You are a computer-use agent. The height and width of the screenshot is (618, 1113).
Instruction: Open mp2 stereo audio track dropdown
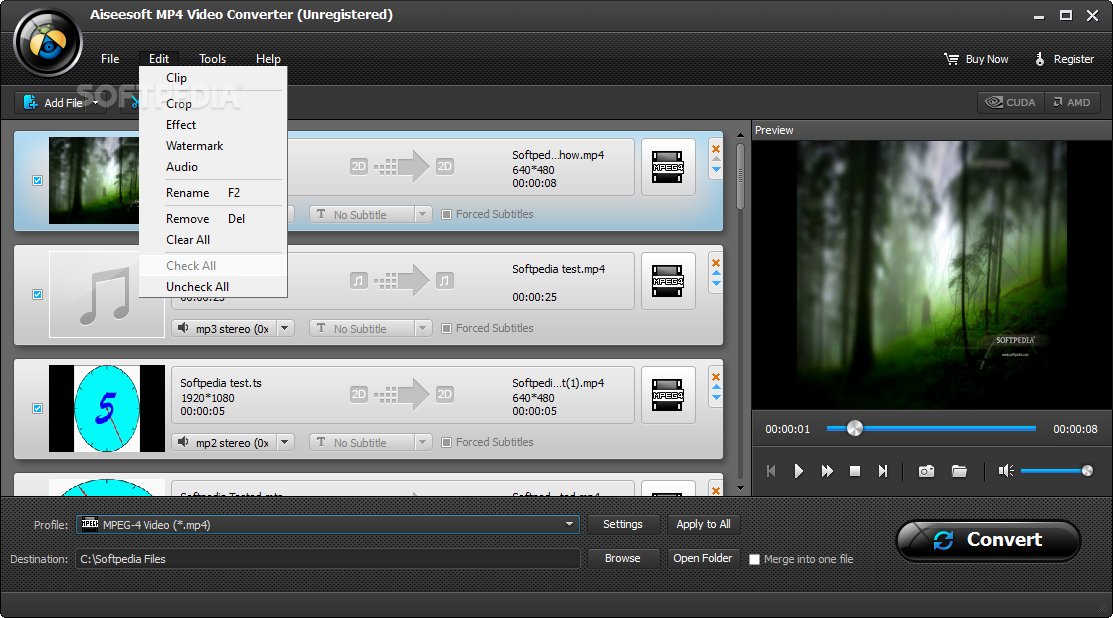pyautogui.click(x=285, y=442)
